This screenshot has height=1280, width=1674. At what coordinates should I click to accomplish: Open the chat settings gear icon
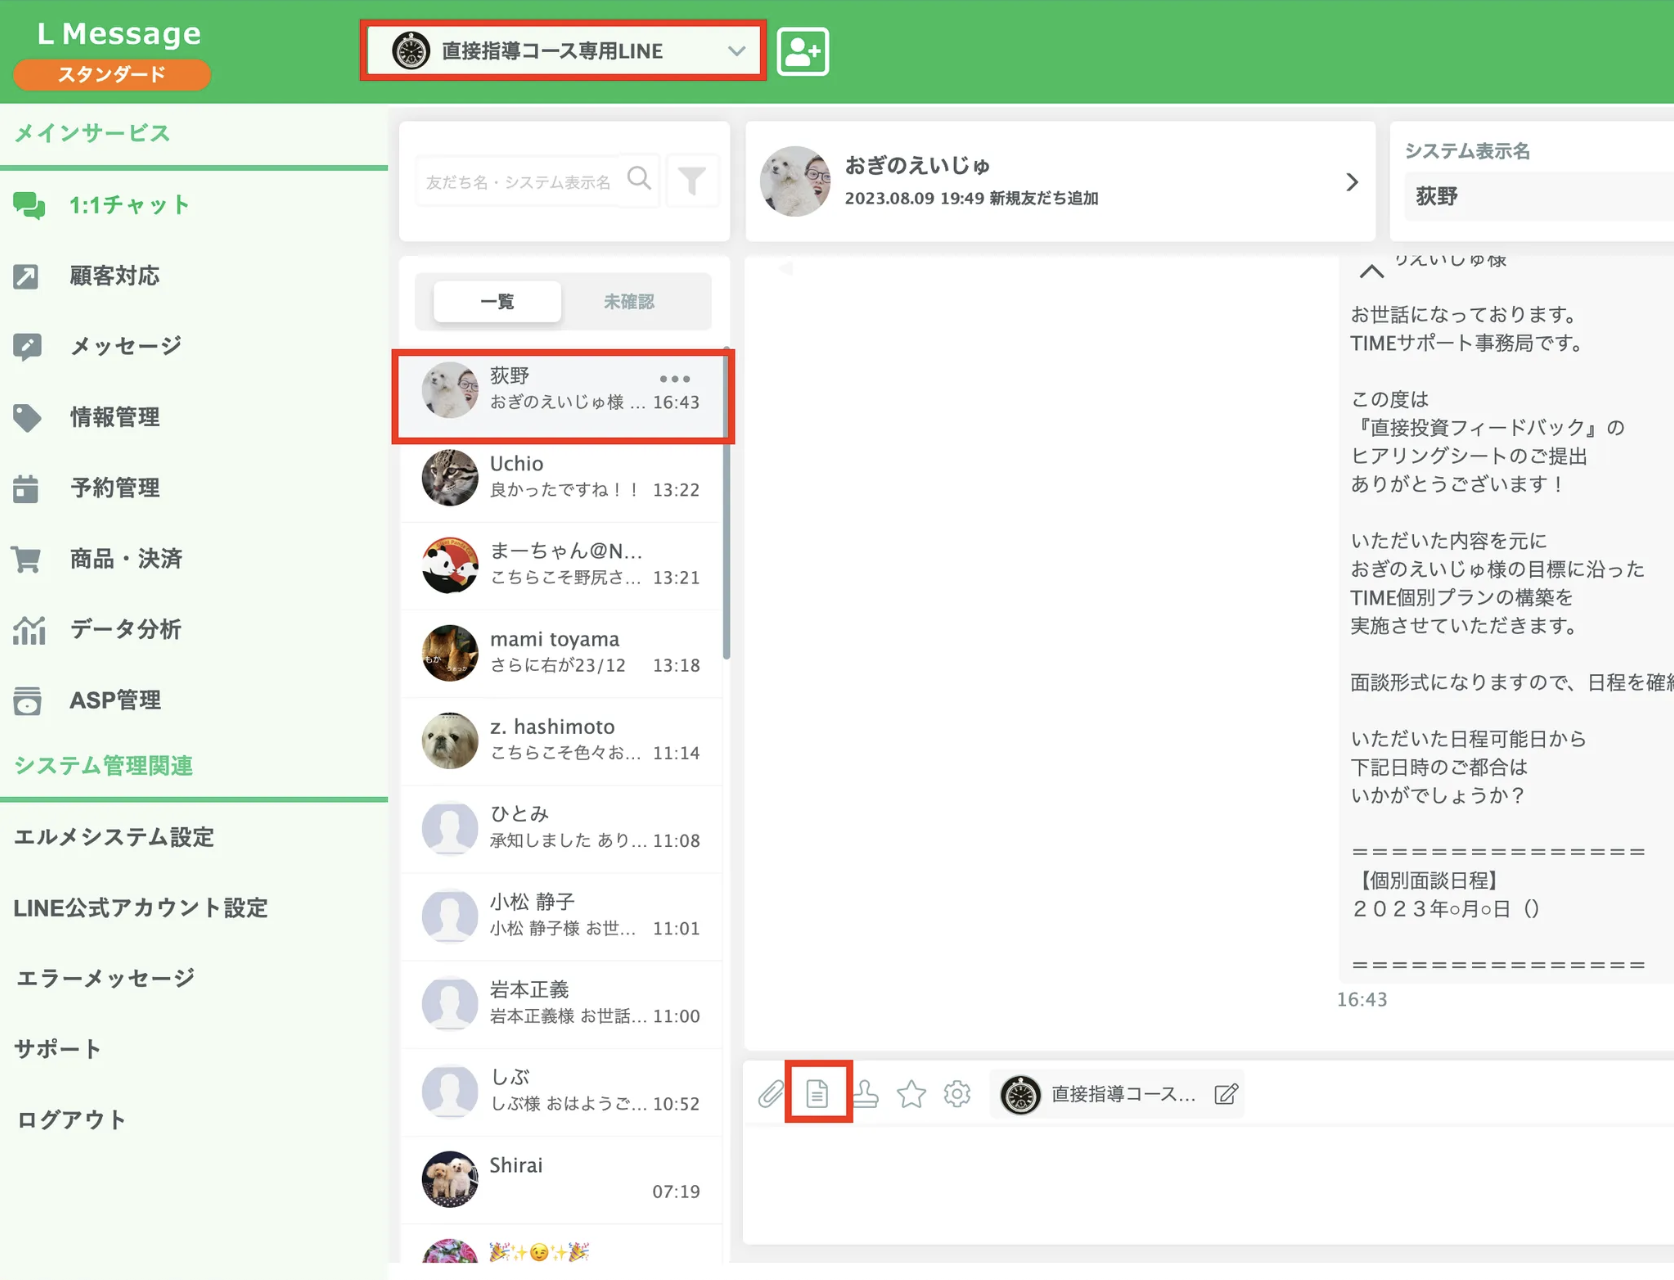pyautogui.click(x=957, y=1094)
